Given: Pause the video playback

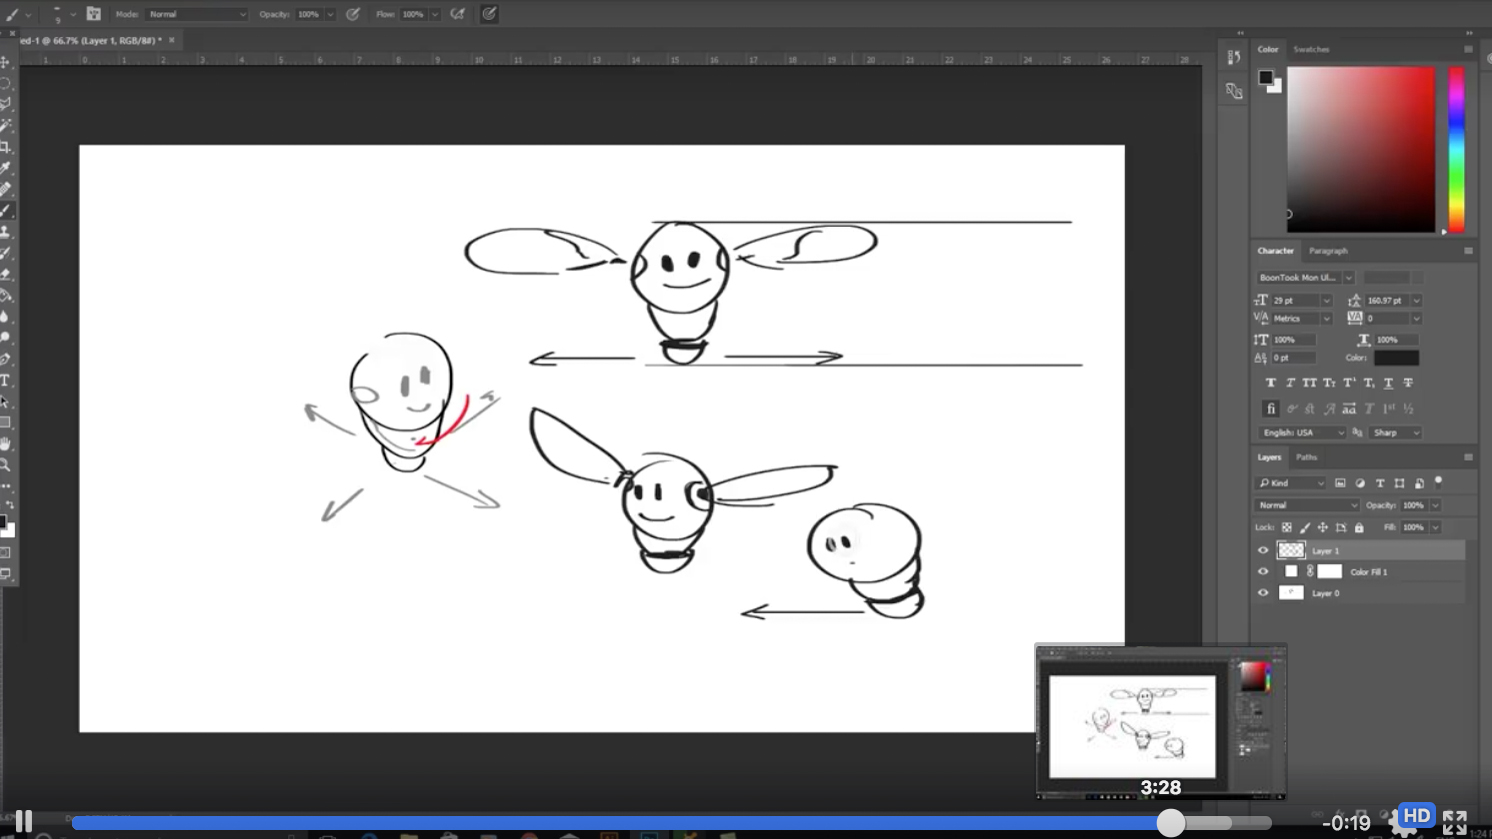Looking at the screenshot, I should tap(24, 822).
